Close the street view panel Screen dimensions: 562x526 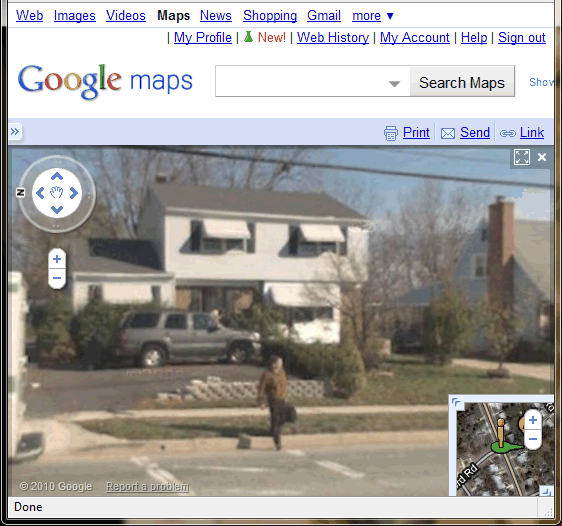coord(542,157)
